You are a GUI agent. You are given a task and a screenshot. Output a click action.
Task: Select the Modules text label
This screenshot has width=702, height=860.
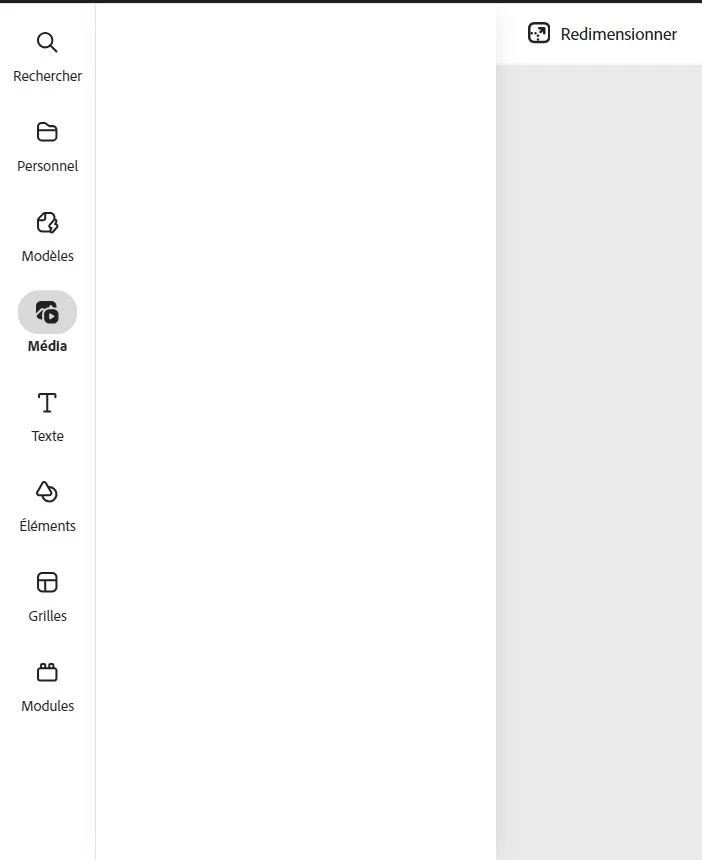(48, 706)
